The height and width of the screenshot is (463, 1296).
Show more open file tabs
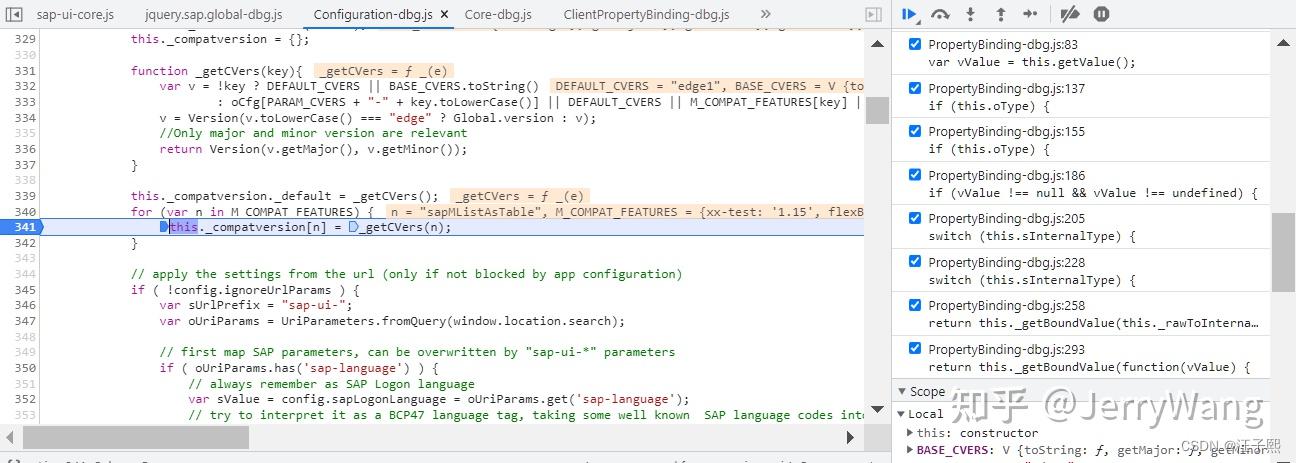point(765,14)
